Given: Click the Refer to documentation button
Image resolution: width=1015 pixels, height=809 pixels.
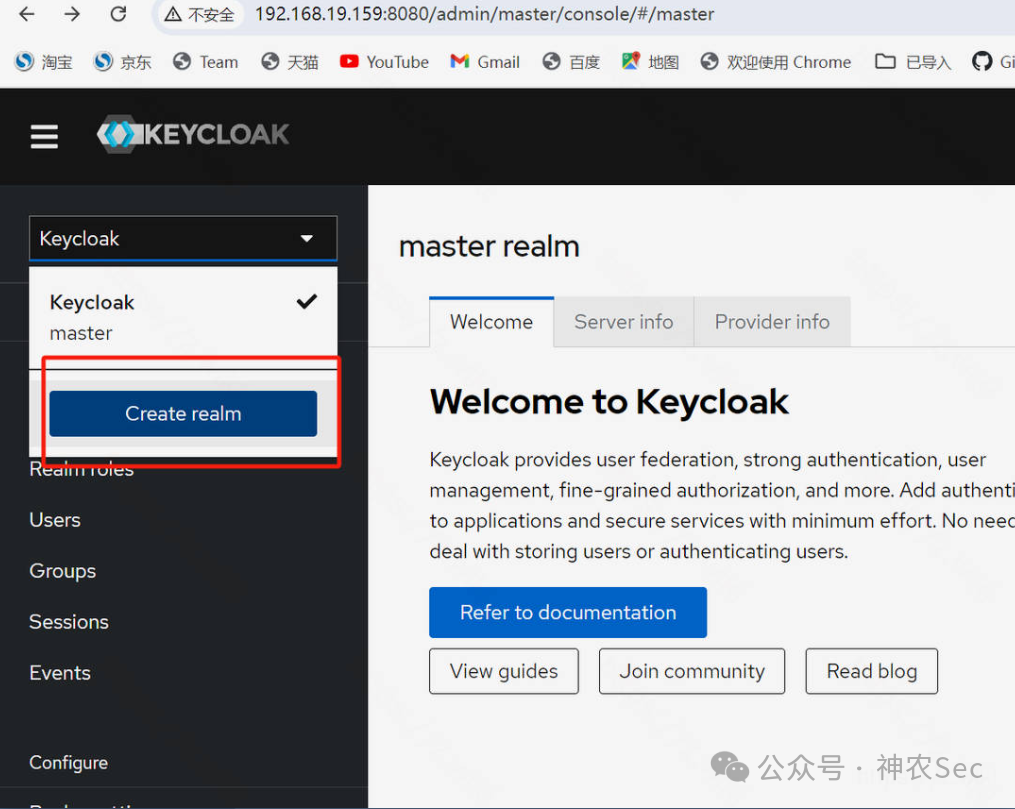Looking at the screenshot, I should [x=568, y=612].
